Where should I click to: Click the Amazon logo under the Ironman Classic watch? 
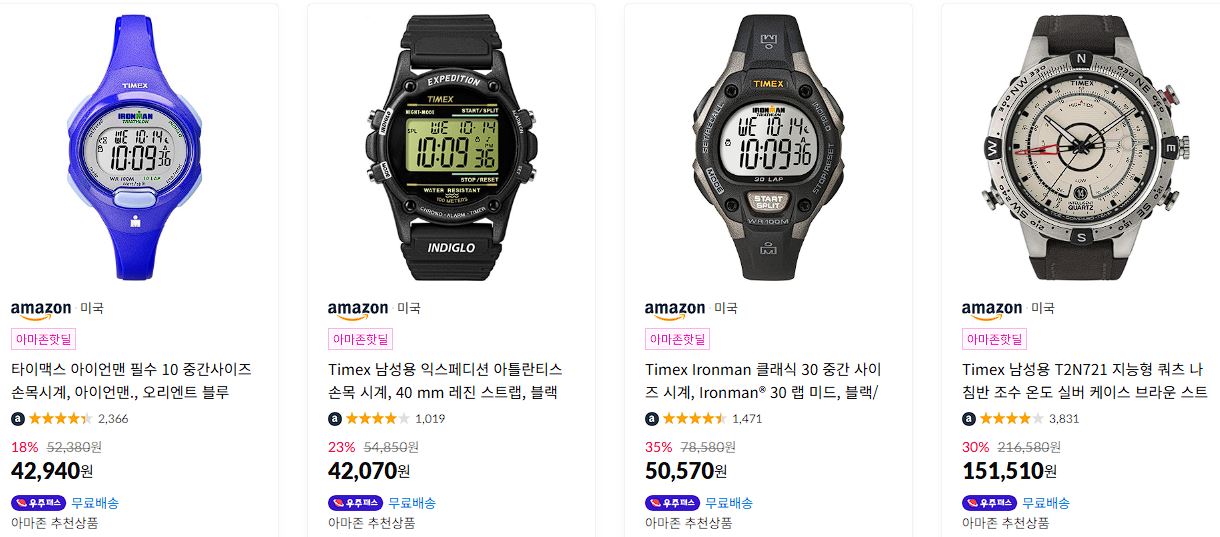click(x=675, y=309)
